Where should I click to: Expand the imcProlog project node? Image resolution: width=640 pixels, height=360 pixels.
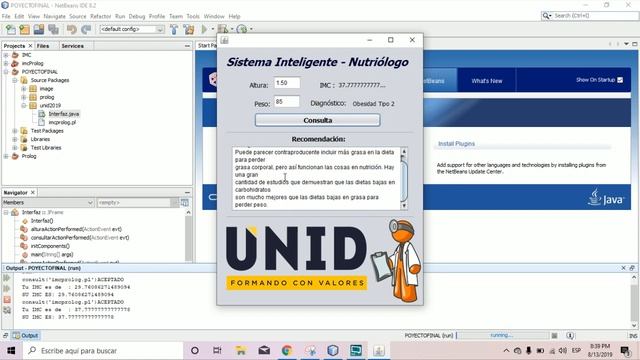click(6, 63)
